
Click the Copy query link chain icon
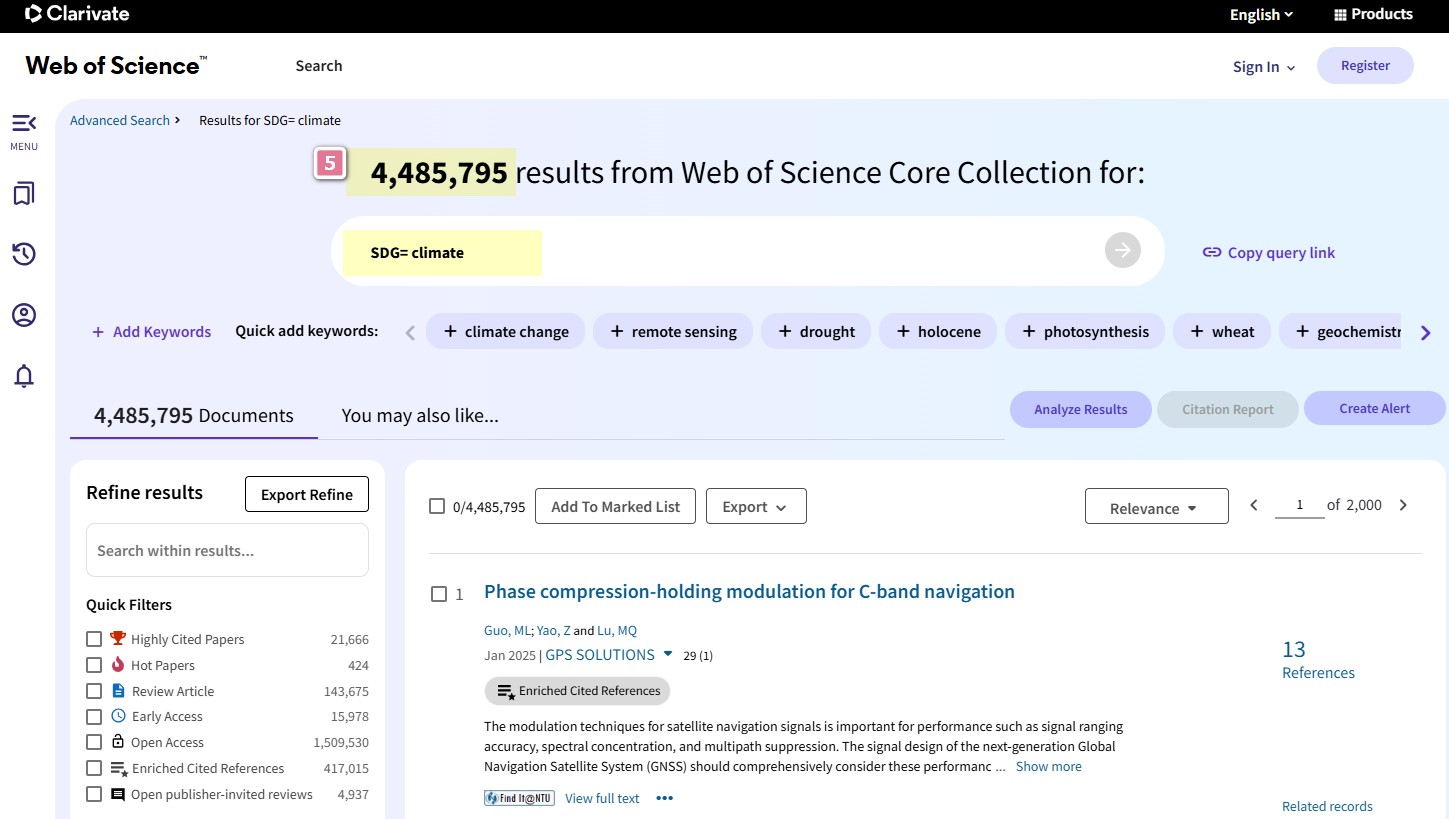coord(1211,253)
